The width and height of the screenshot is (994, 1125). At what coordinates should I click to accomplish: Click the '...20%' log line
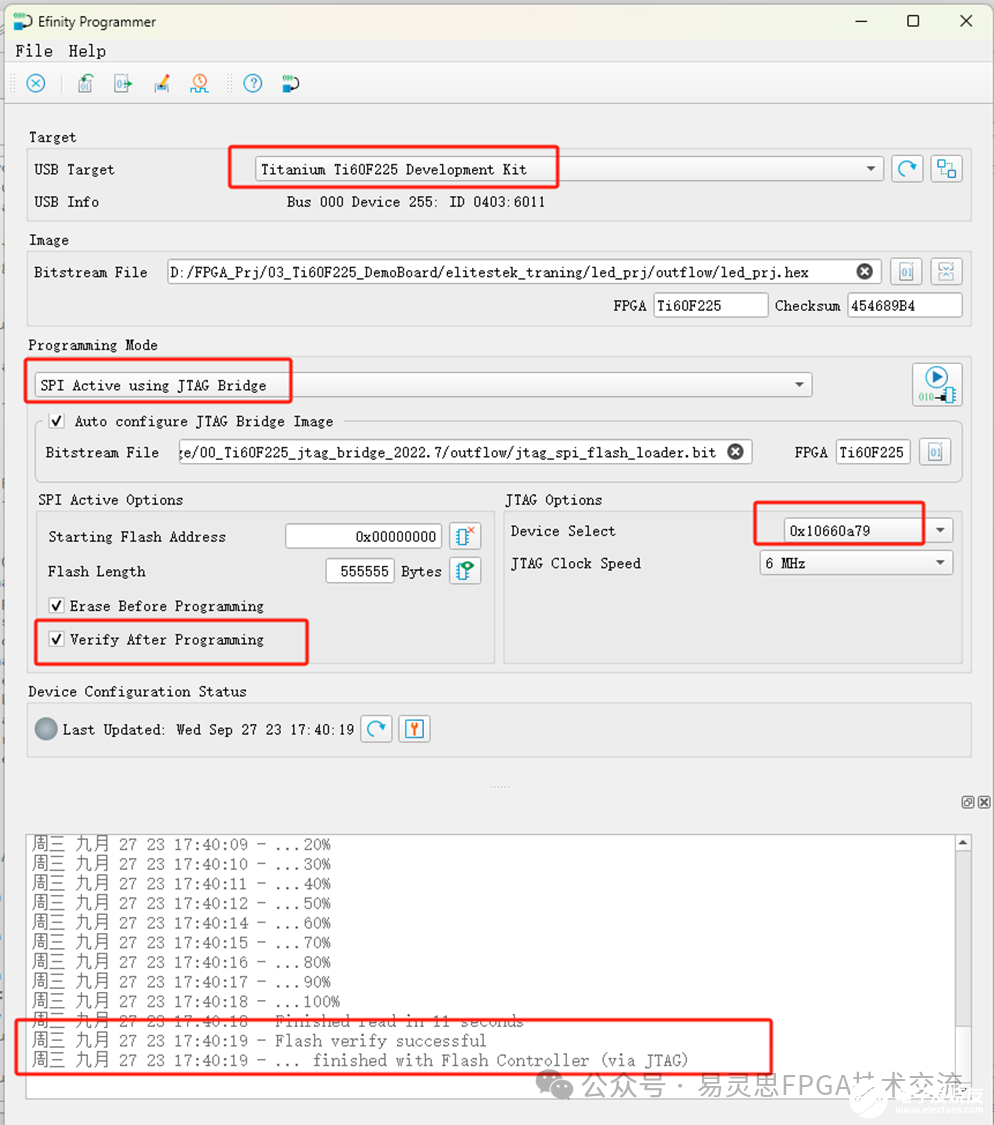182,844
